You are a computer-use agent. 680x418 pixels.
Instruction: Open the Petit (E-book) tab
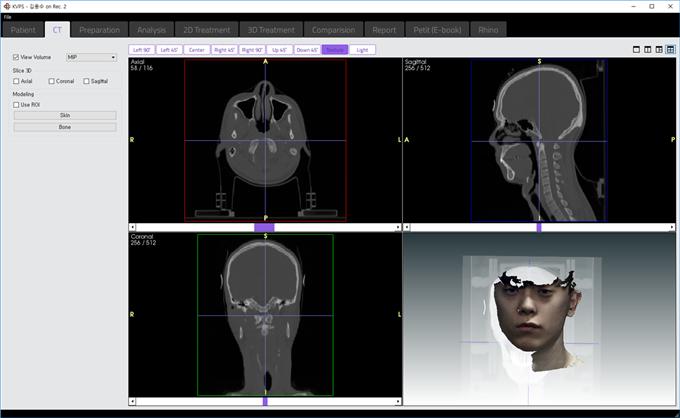[437, 30]
